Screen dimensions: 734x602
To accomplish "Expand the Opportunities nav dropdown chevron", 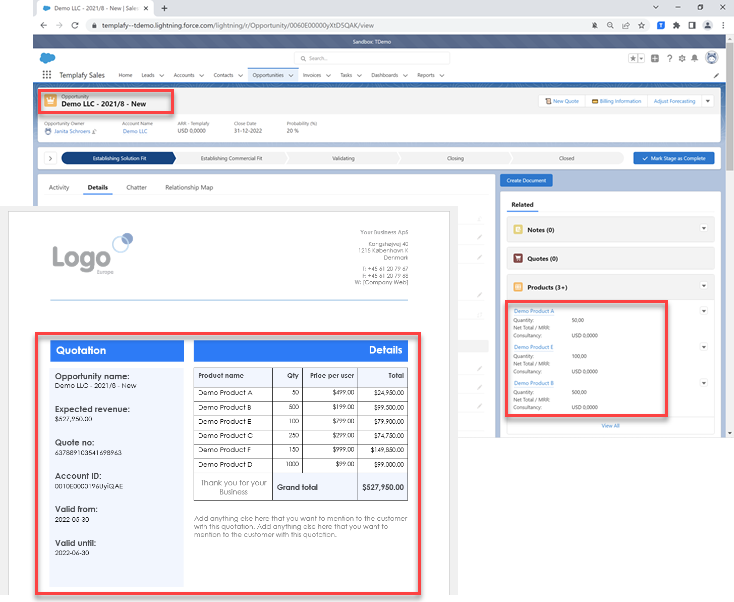I will pos(291,75).
